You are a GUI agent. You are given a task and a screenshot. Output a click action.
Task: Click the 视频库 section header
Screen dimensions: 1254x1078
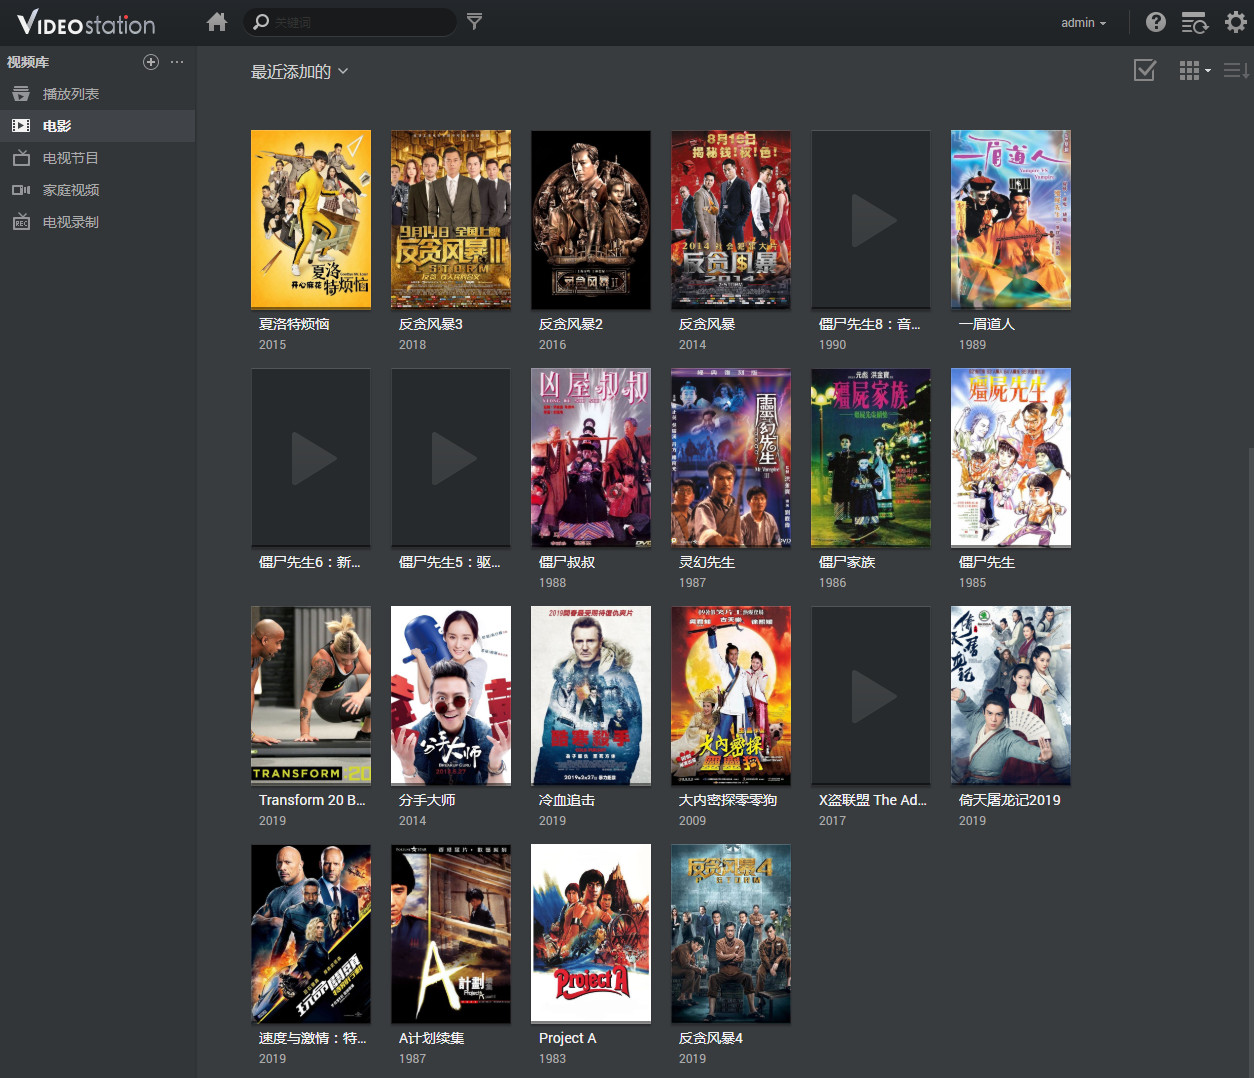click(28, 62)
